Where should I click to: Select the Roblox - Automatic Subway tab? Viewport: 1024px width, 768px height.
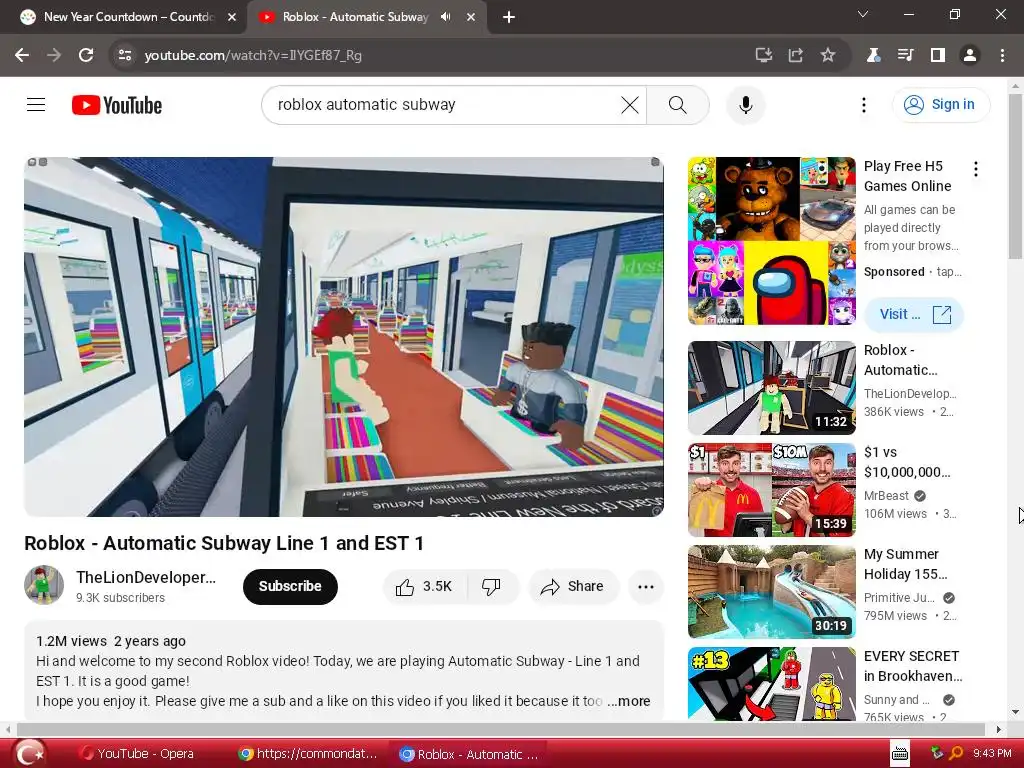(366, 17)
